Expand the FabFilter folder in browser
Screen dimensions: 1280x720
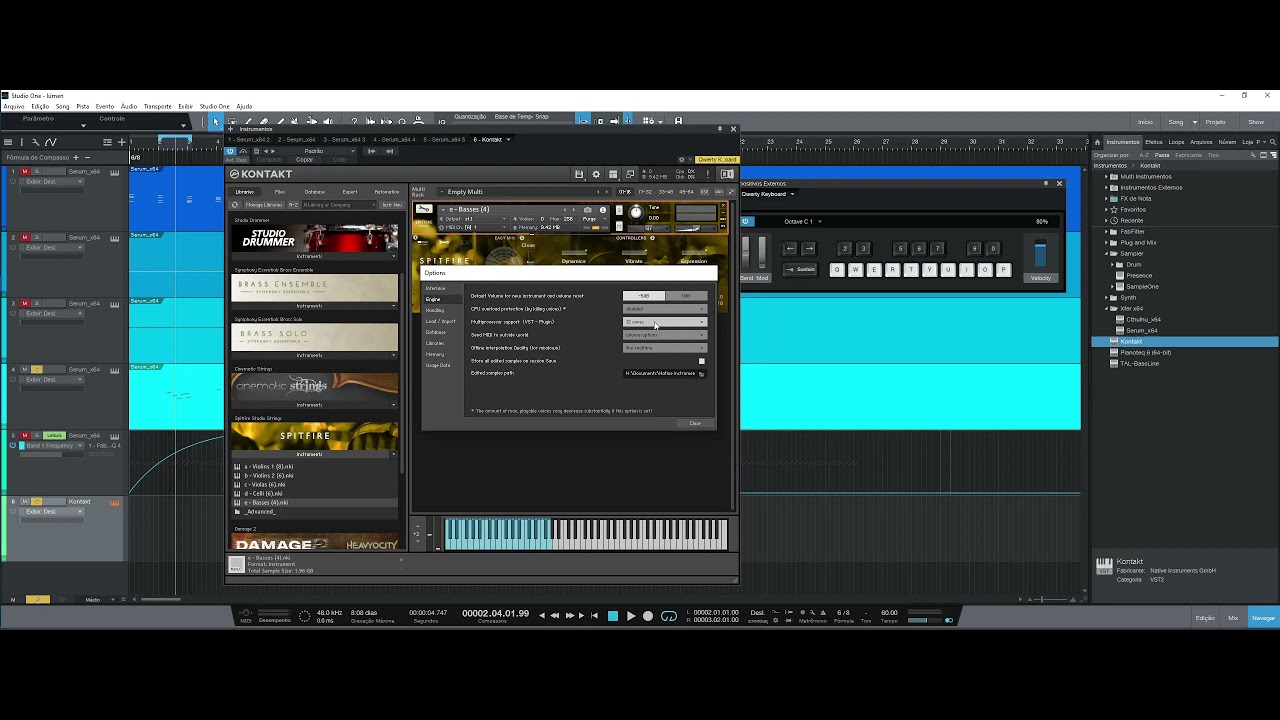tap(1106, 231)
